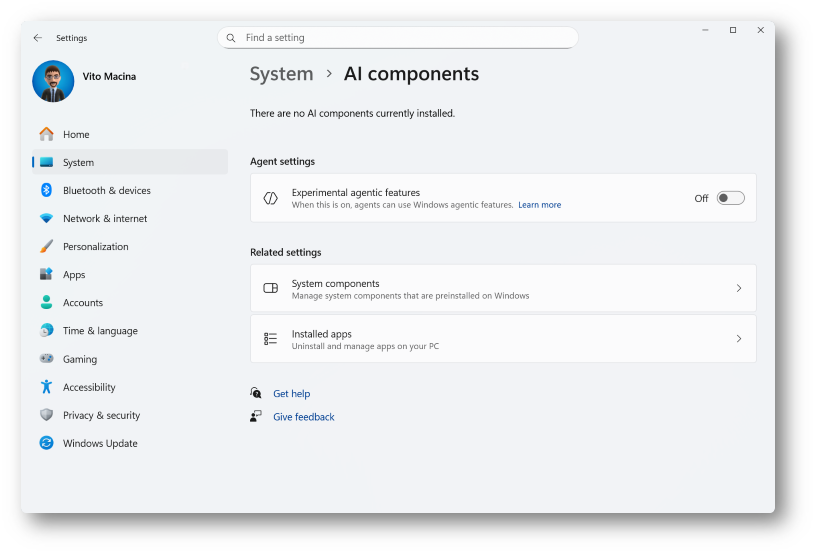Enable Experimental agentic features toggle
This screenshot has height=555, width=817.
(730, 198)
